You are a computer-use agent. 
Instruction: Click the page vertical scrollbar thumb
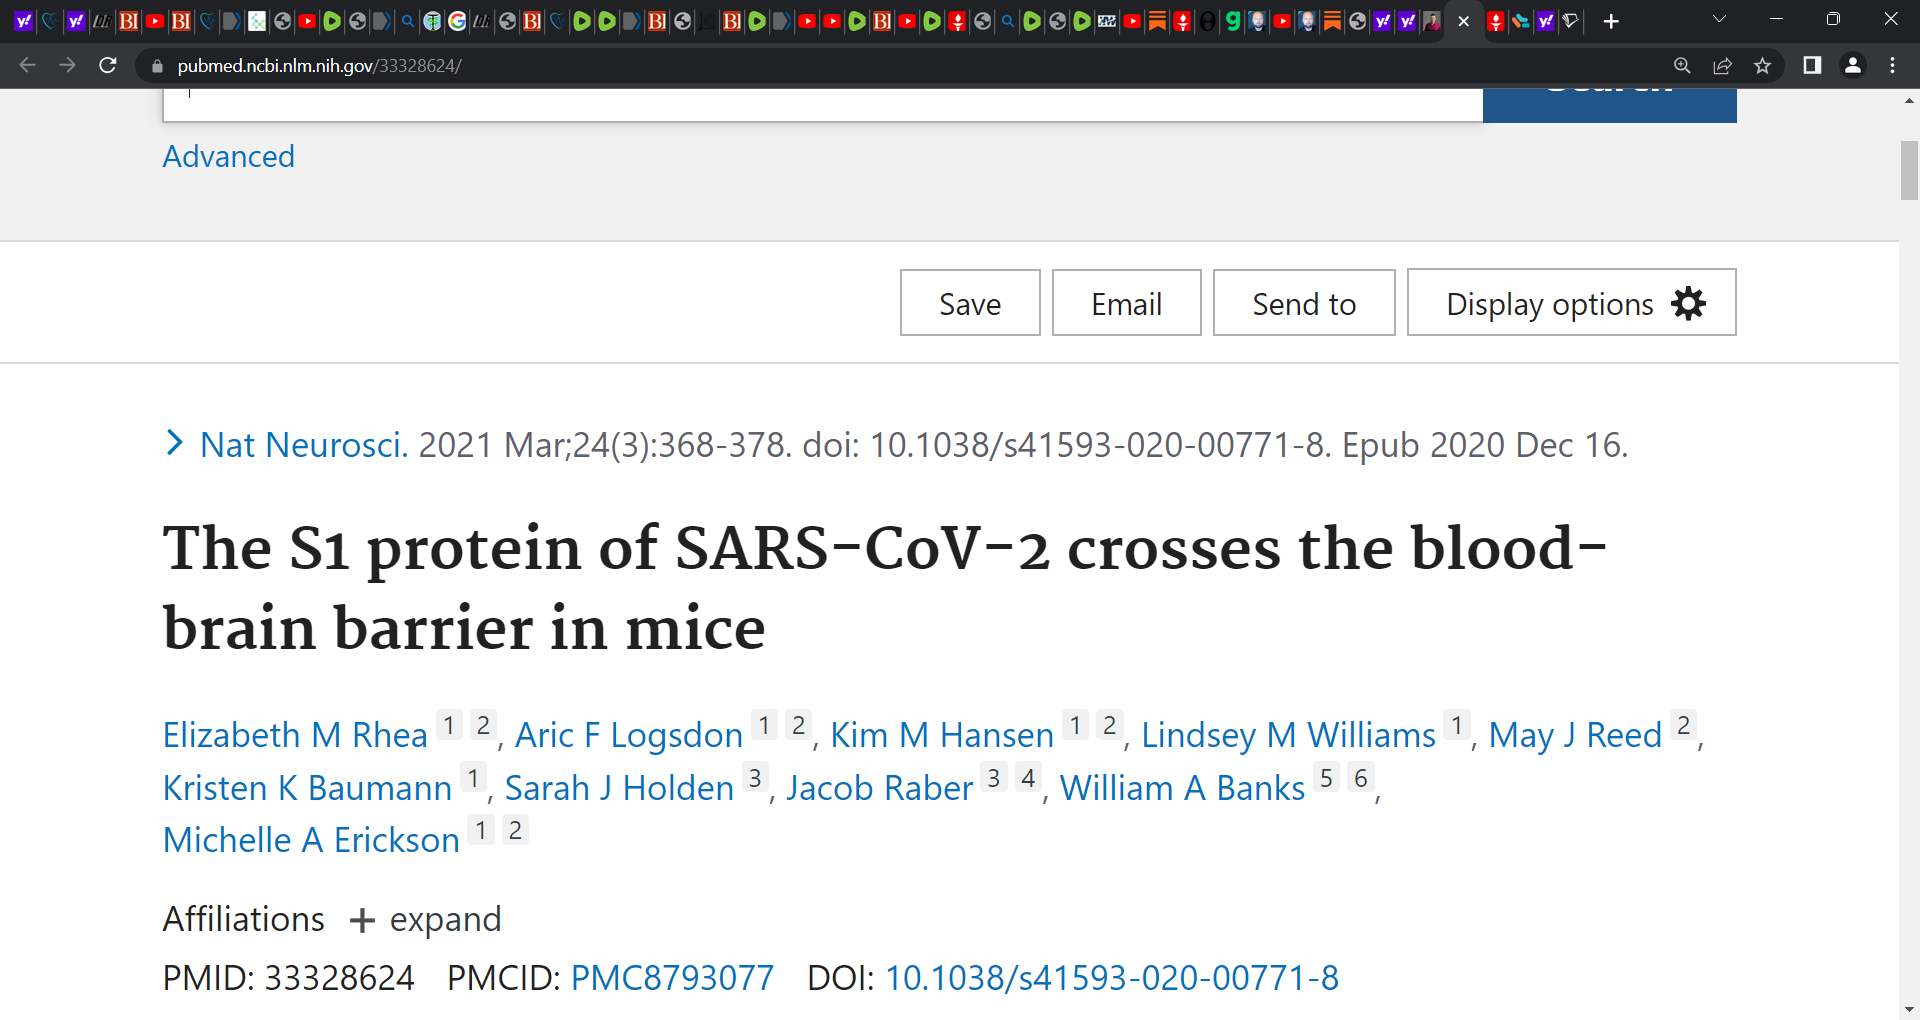[x=1909, y=171]
